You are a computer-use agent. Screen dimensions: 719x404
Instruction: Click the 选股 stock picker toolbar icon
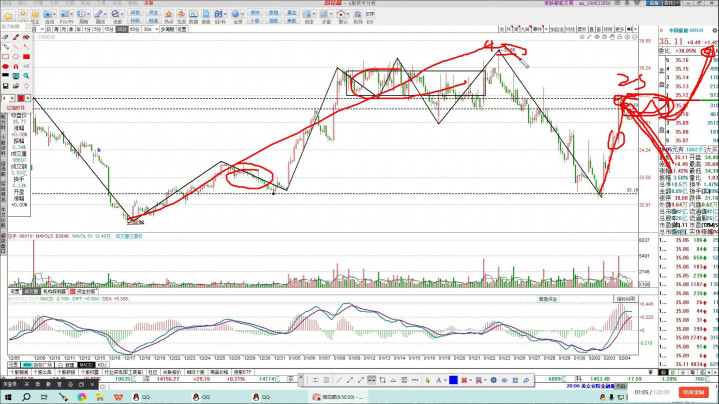pos(116,14)
